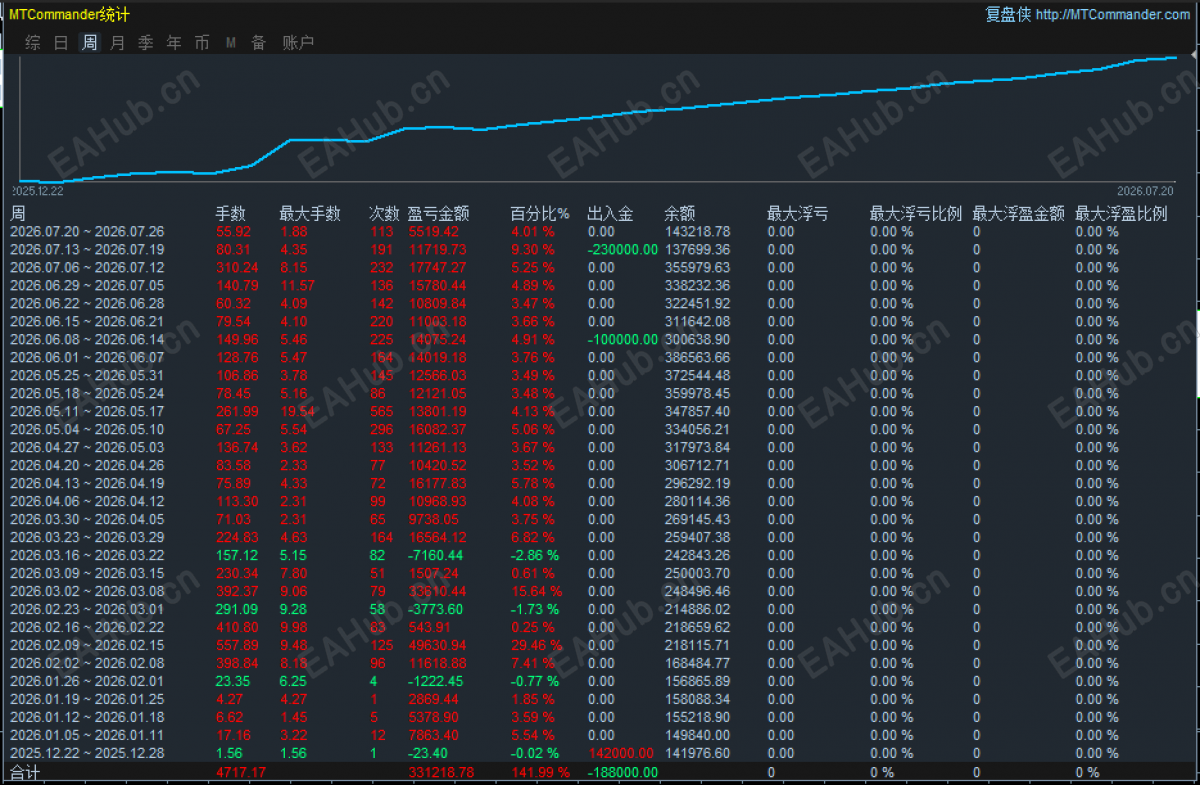Select the 2026.03.09 ~ 2026.03.15 week row
This screenshot has height=785, width=1200.
point(600,573)
